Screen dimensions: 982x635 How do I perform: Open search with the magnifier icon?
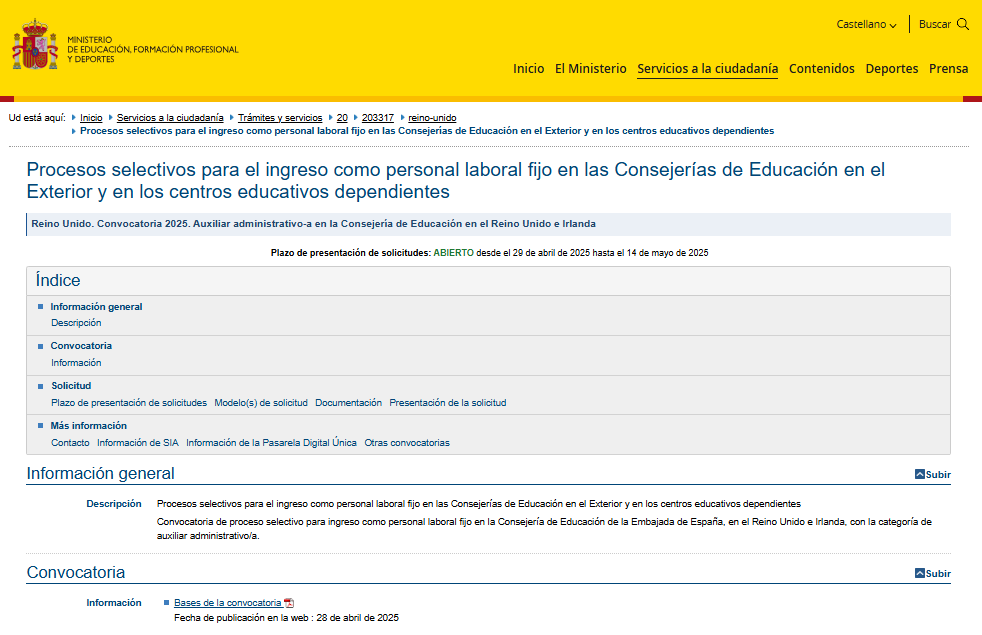[x=961, y=23]
